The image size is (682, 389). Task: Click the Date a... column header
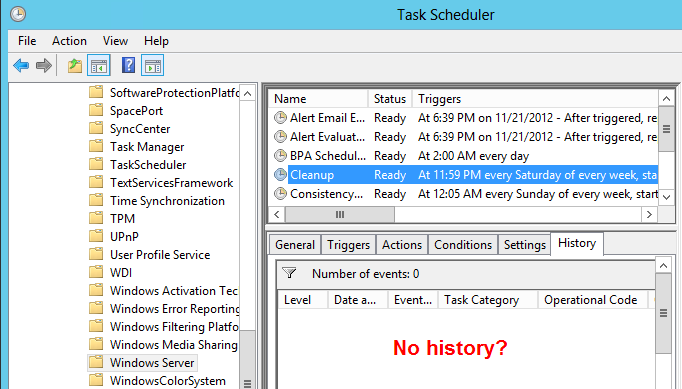pyautogui.click(x=358, y=300)
